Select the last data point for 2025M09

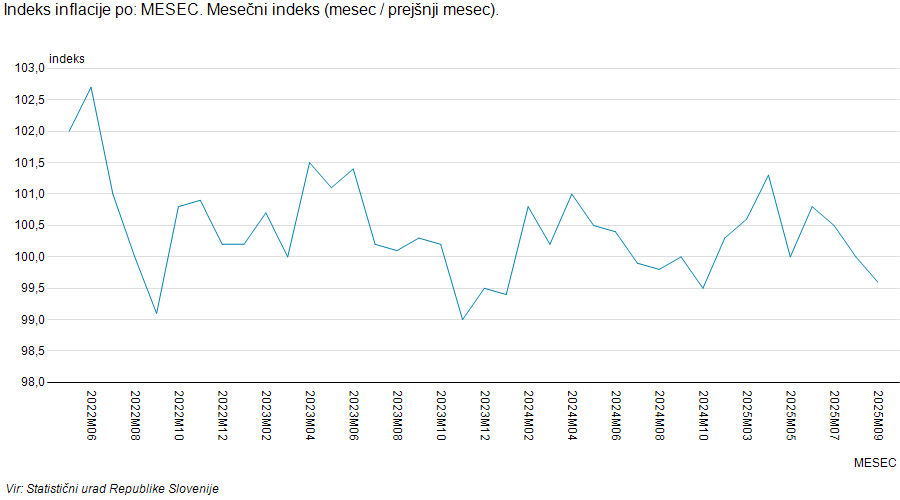(878, 282)
